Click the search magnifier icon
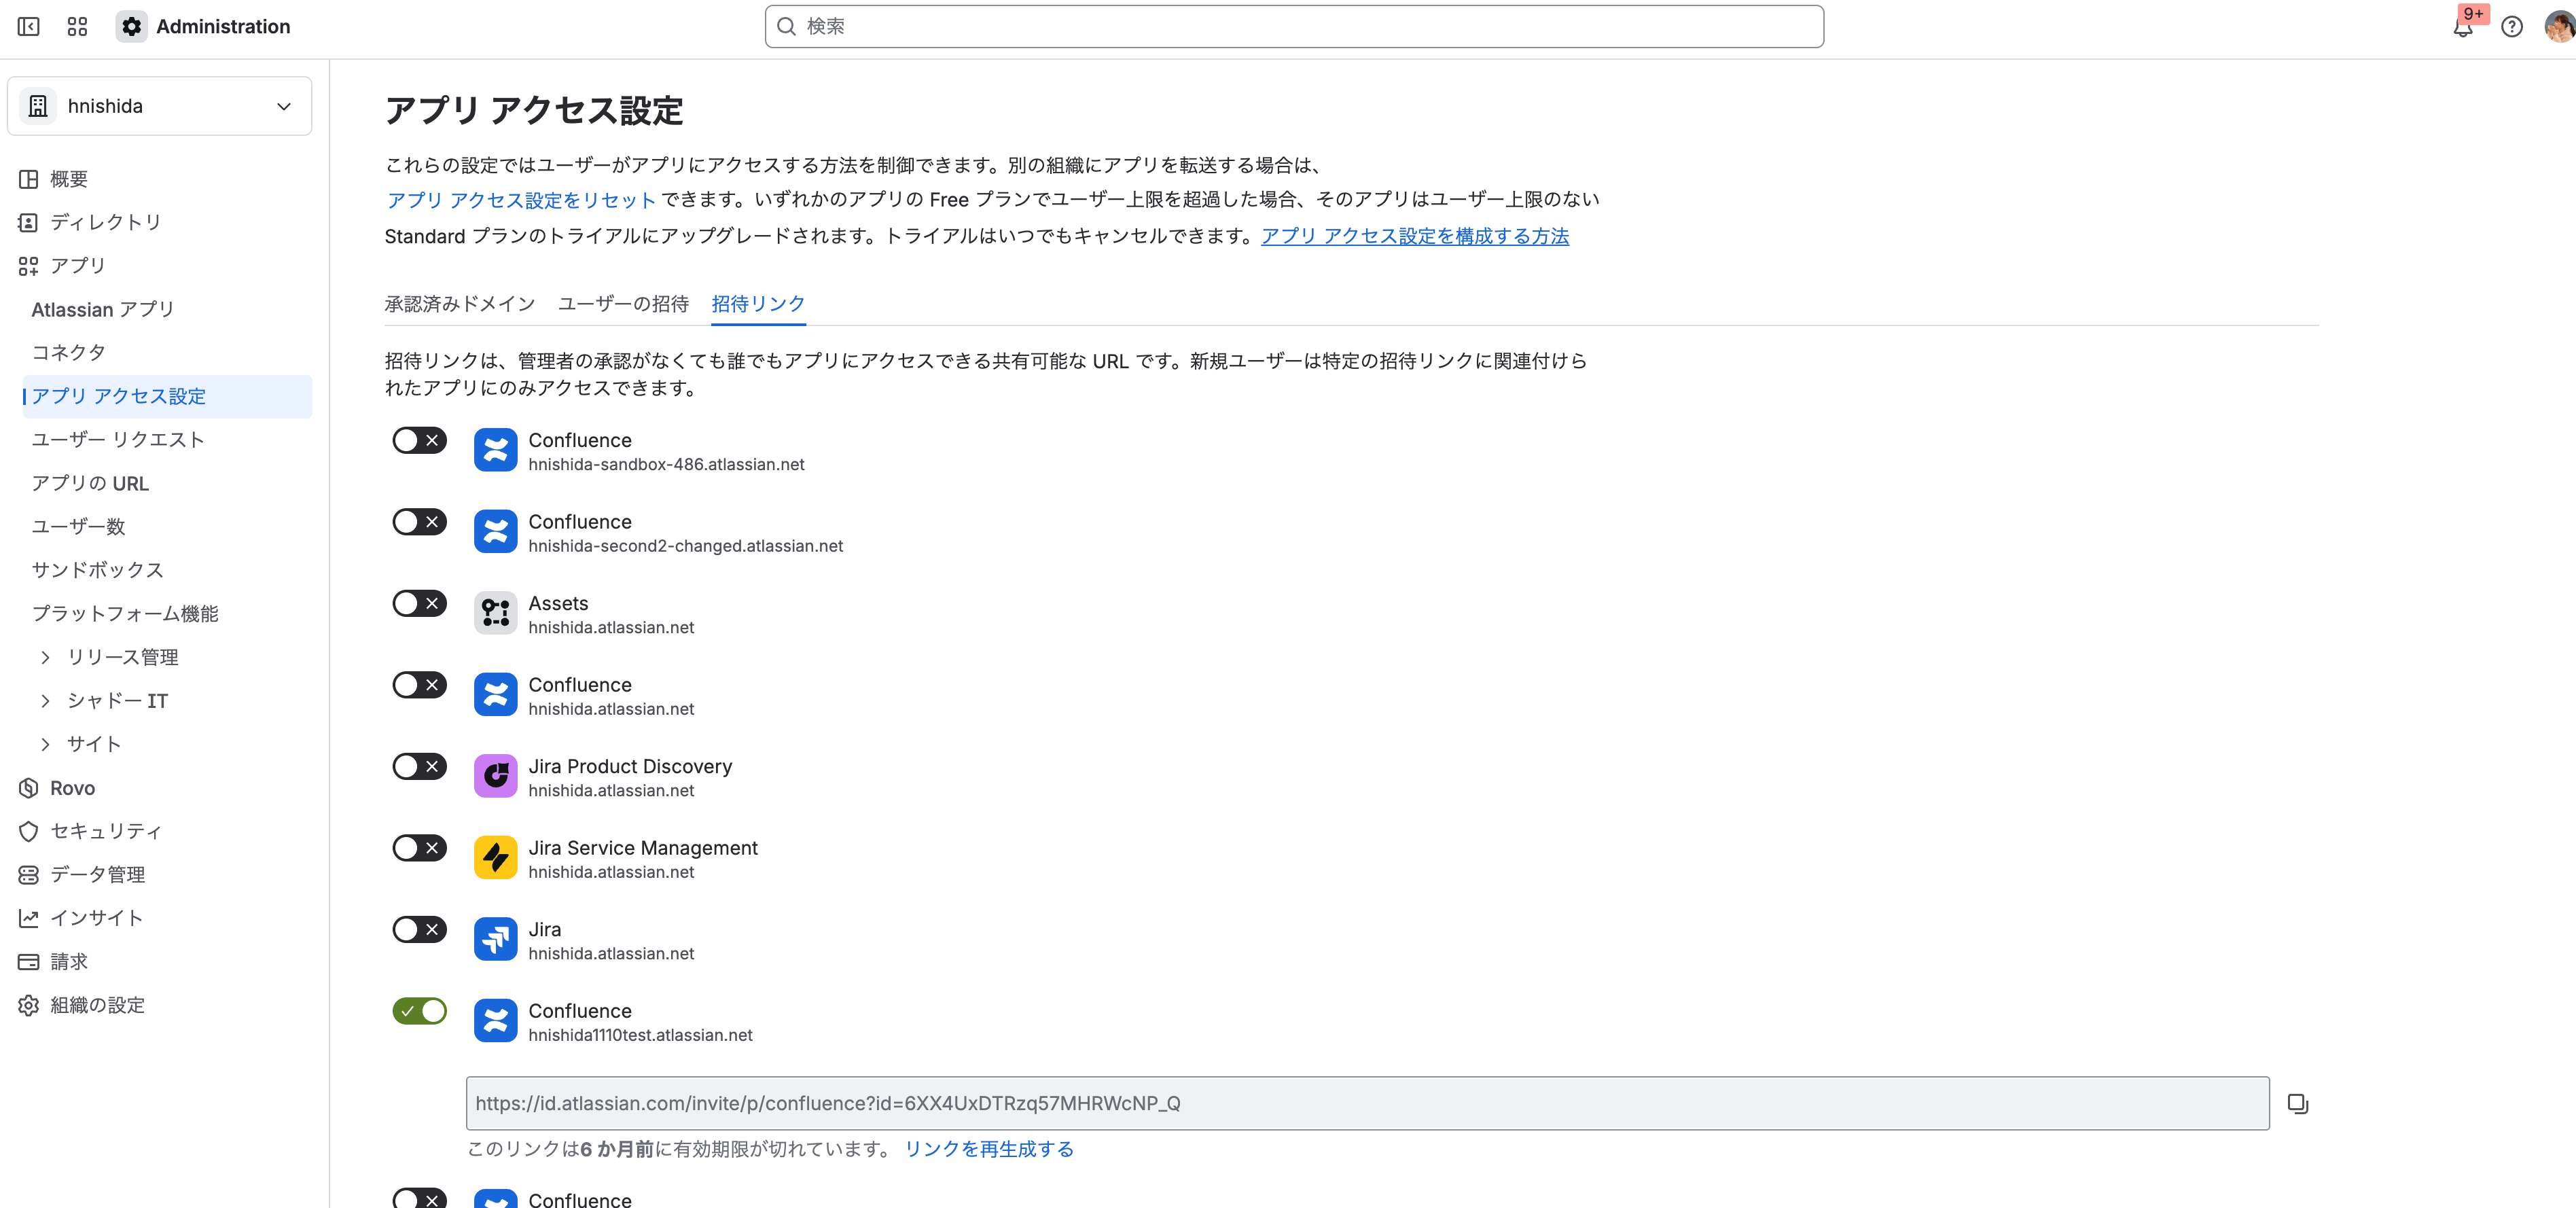The height and width of the screenshot is (1208, 2576). click(x=787, y=27)
